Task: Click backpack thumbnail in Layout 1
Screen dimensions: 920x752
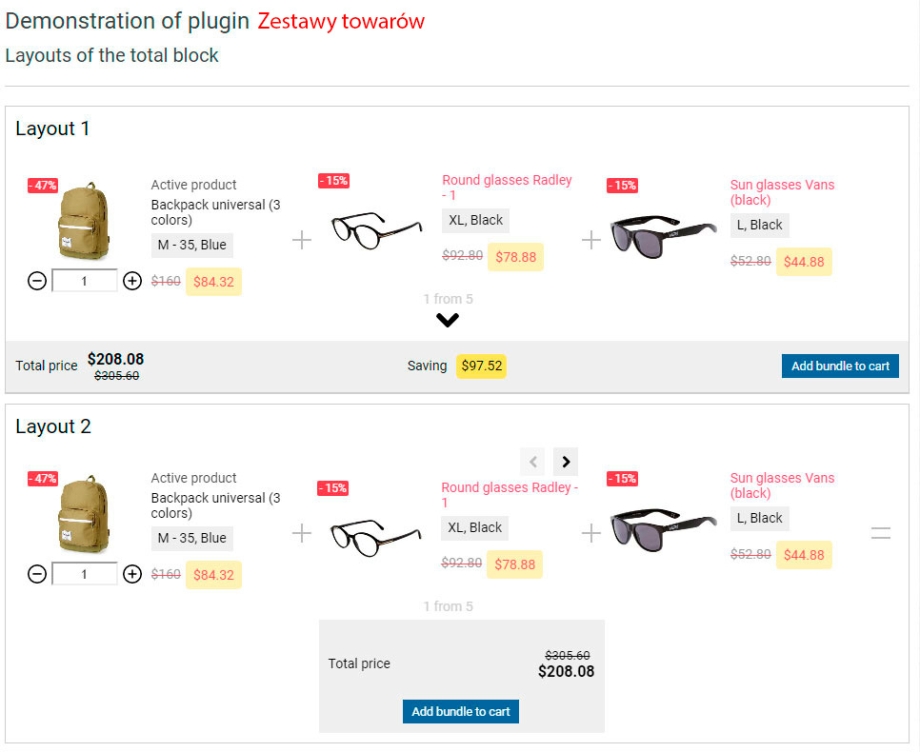Action: point(84,221)
